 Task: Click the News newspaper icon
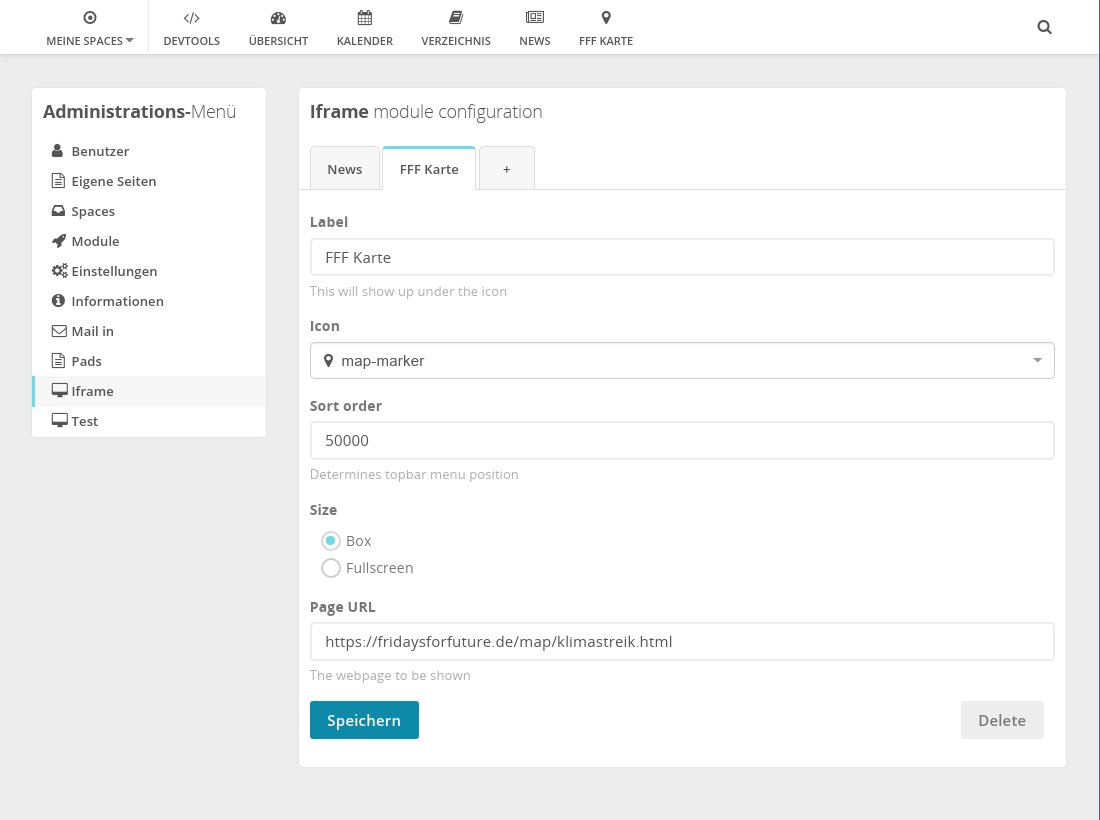tap(535, 18)
